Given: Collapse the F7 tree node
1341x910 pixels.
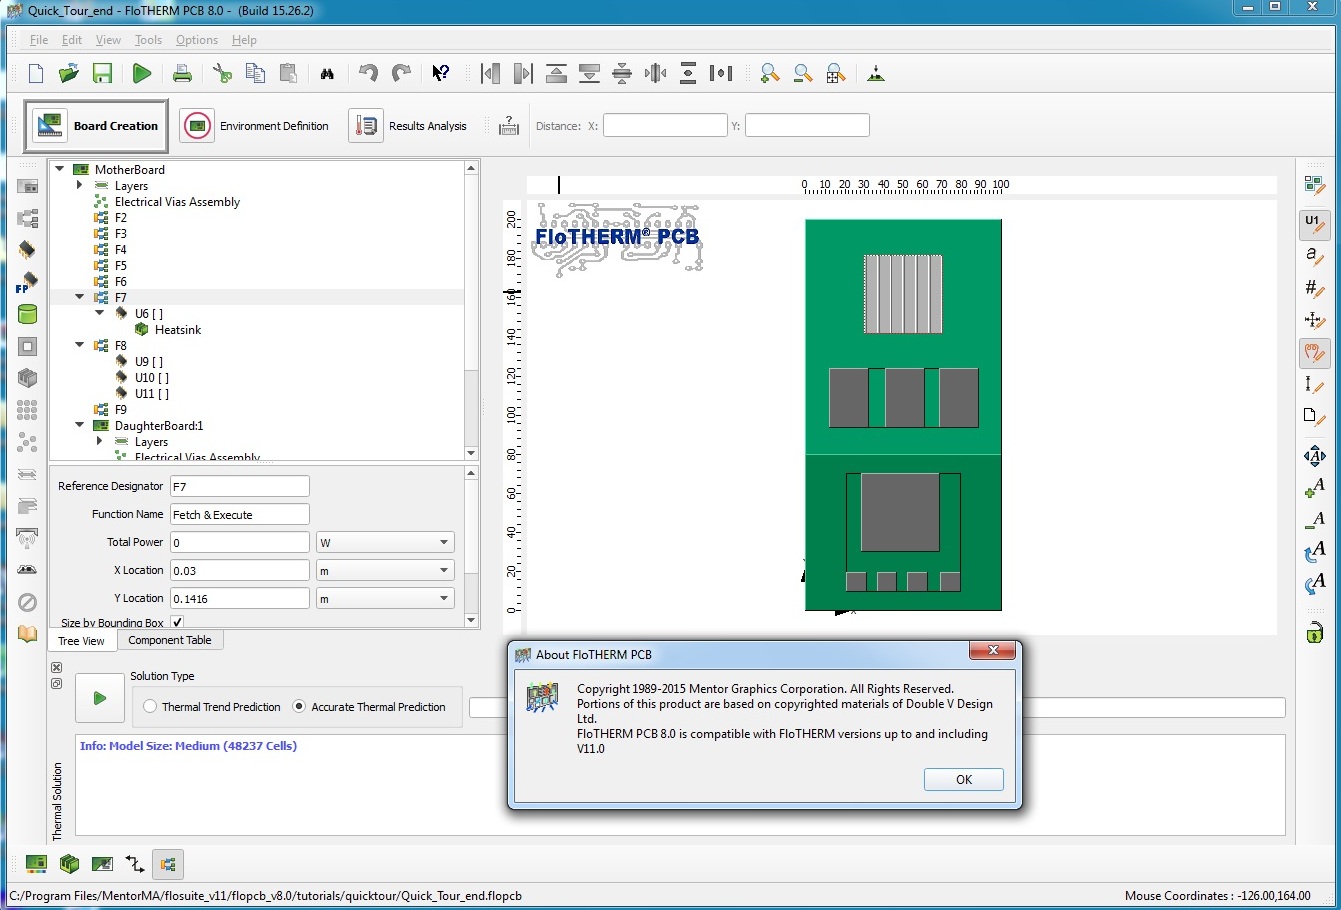Looking at the screenshot, I should pyautogui.click(x=80, y=297).
